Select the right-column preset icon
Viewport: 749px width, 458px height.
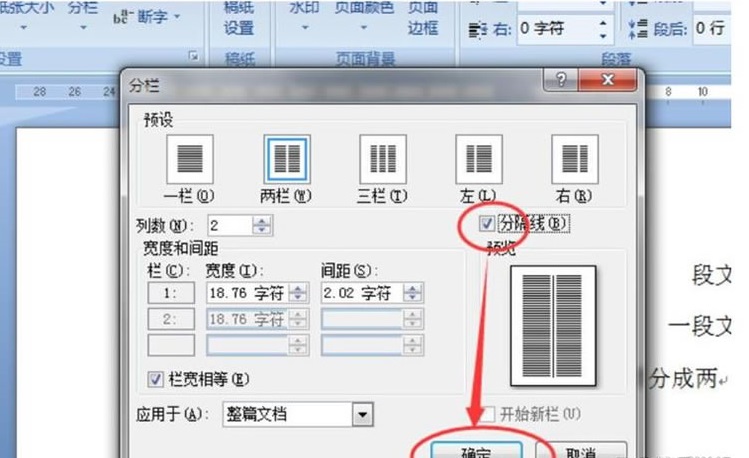pyautogui.click(x=575, y=159)
